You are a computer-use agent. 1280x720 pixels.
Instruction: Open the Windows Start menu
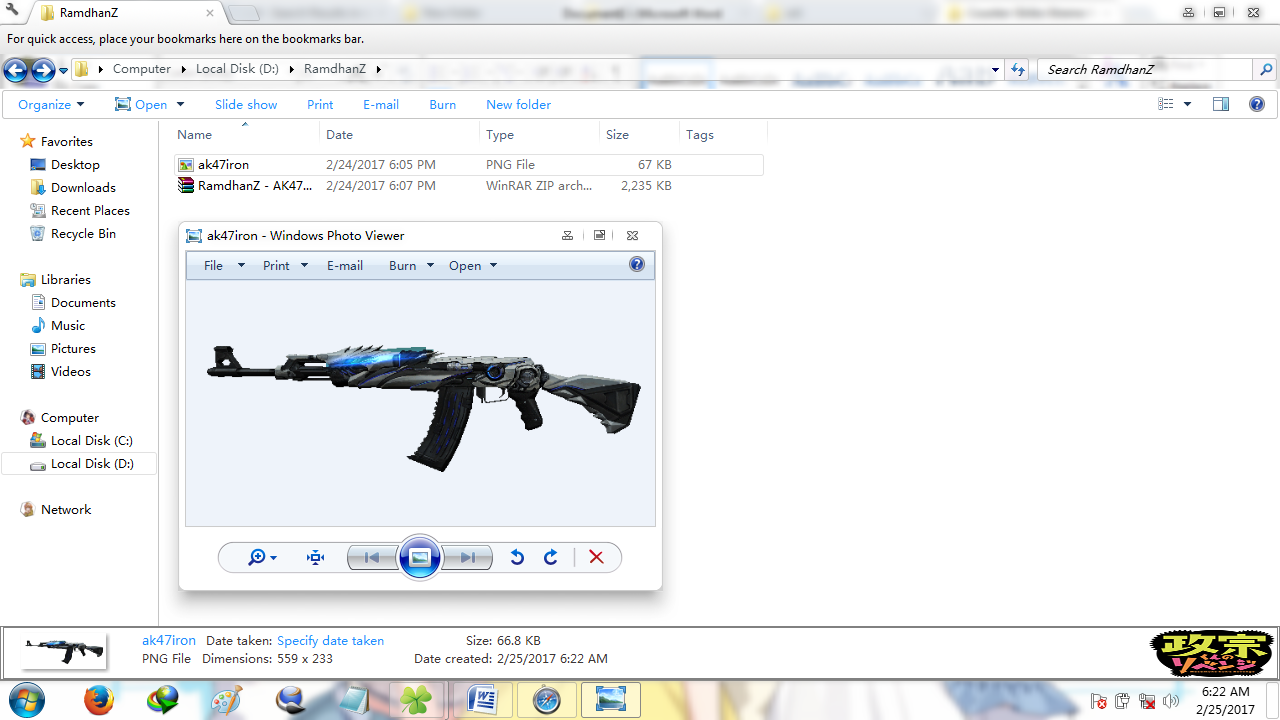[26, 699]
